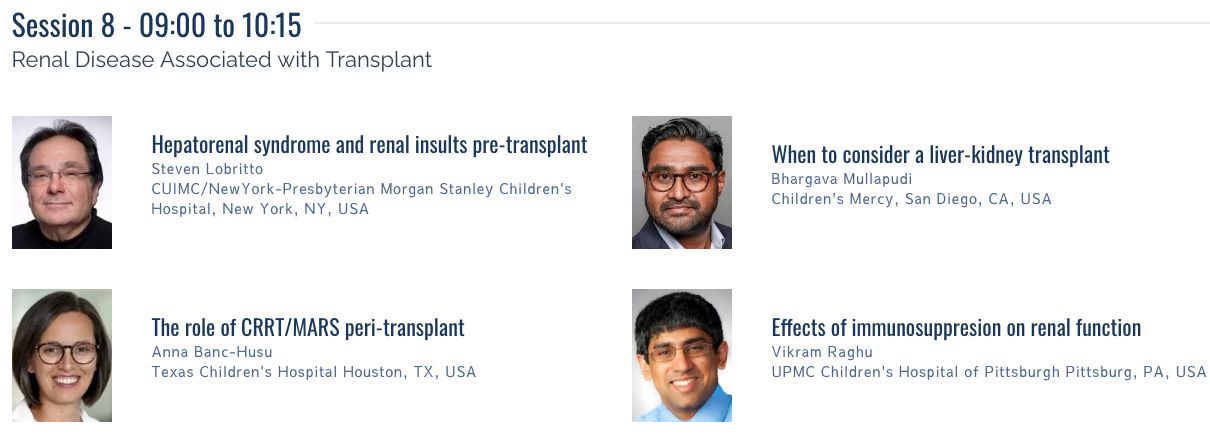Select the Renal Disease Associated with Transplant subtitle
This screenshot has height=436, width=1210.
(x=222, y=59)
